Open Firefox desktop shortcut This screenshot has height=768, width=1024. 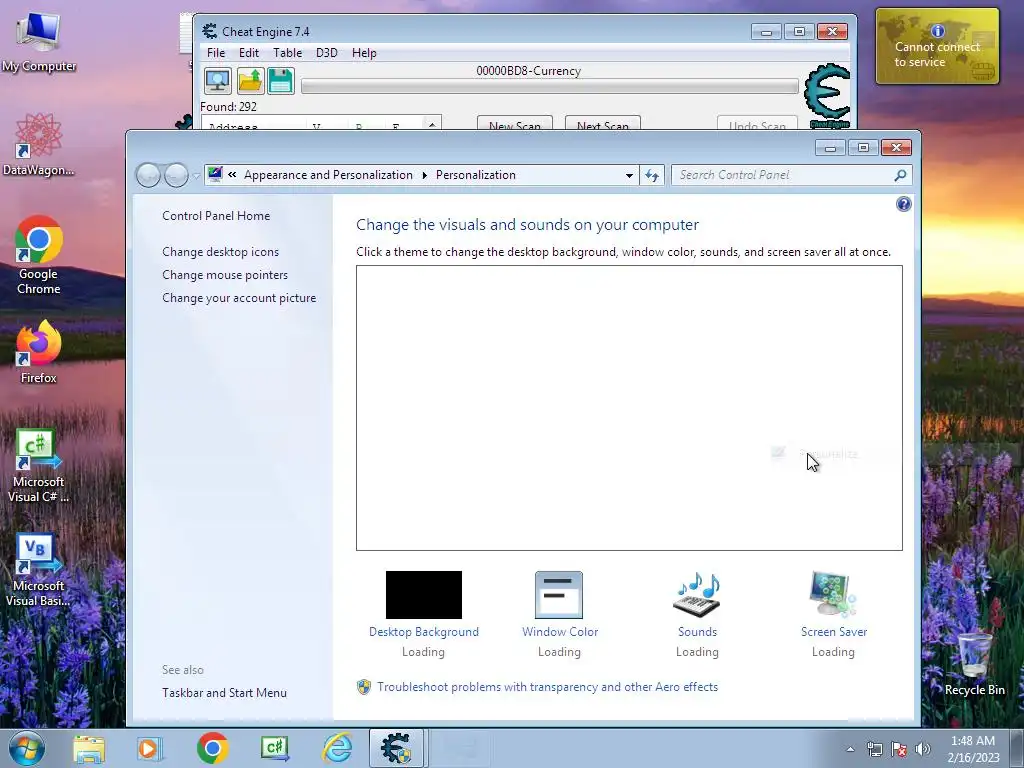click(39, 352)
